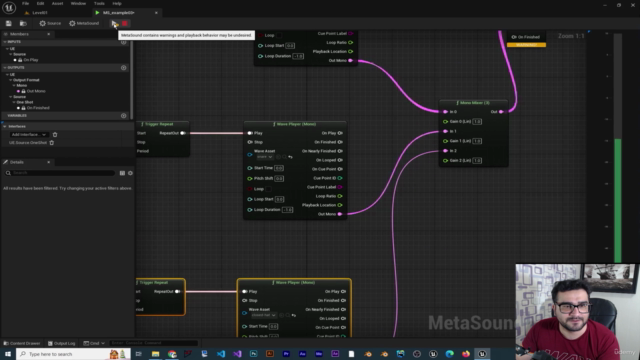640x360 pixels.
Task: Open Details panel settings gear
Action: coord(130,173)
